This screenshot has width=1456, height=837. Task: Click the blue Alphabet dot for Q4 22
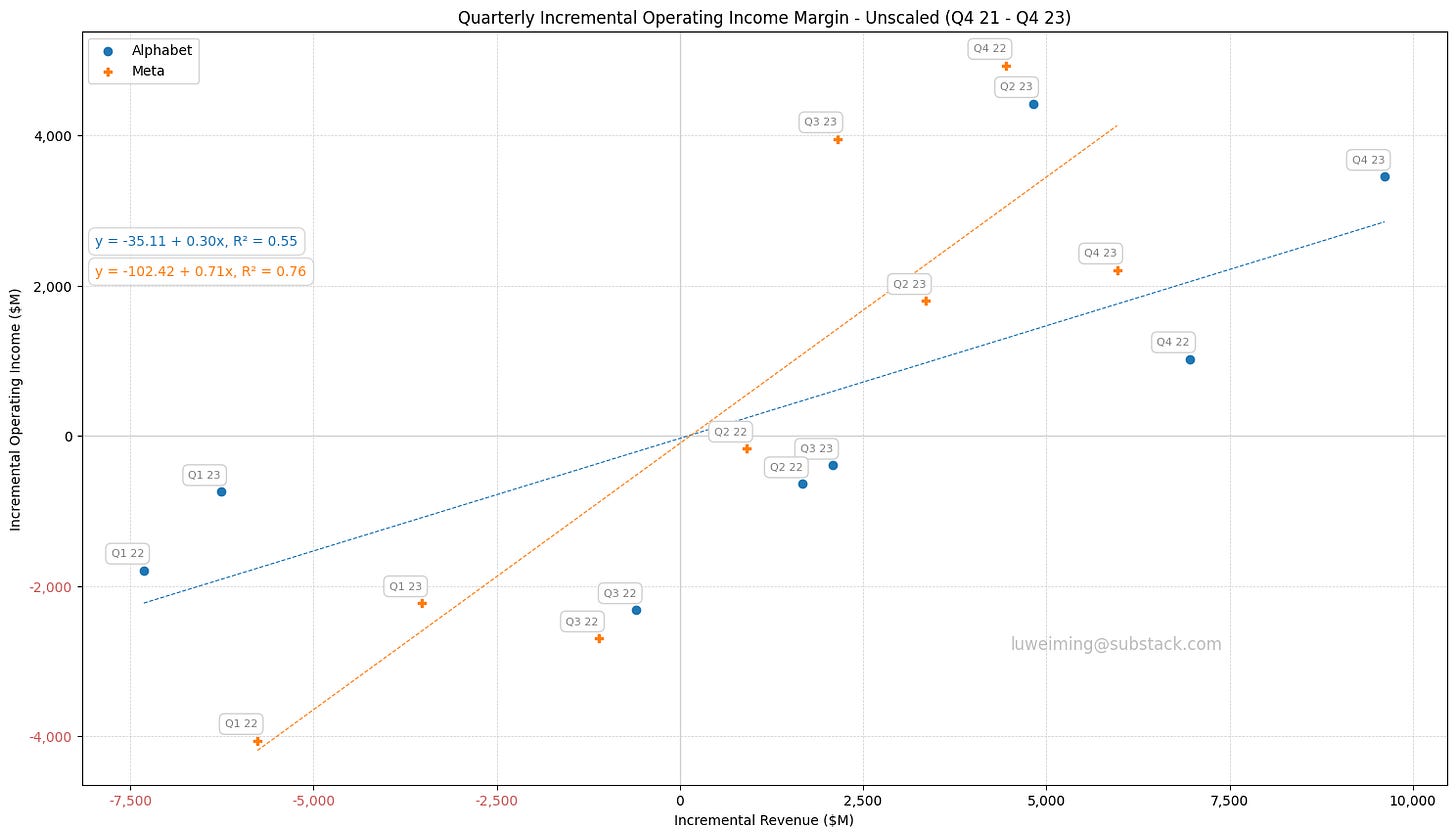point(1190,360)
